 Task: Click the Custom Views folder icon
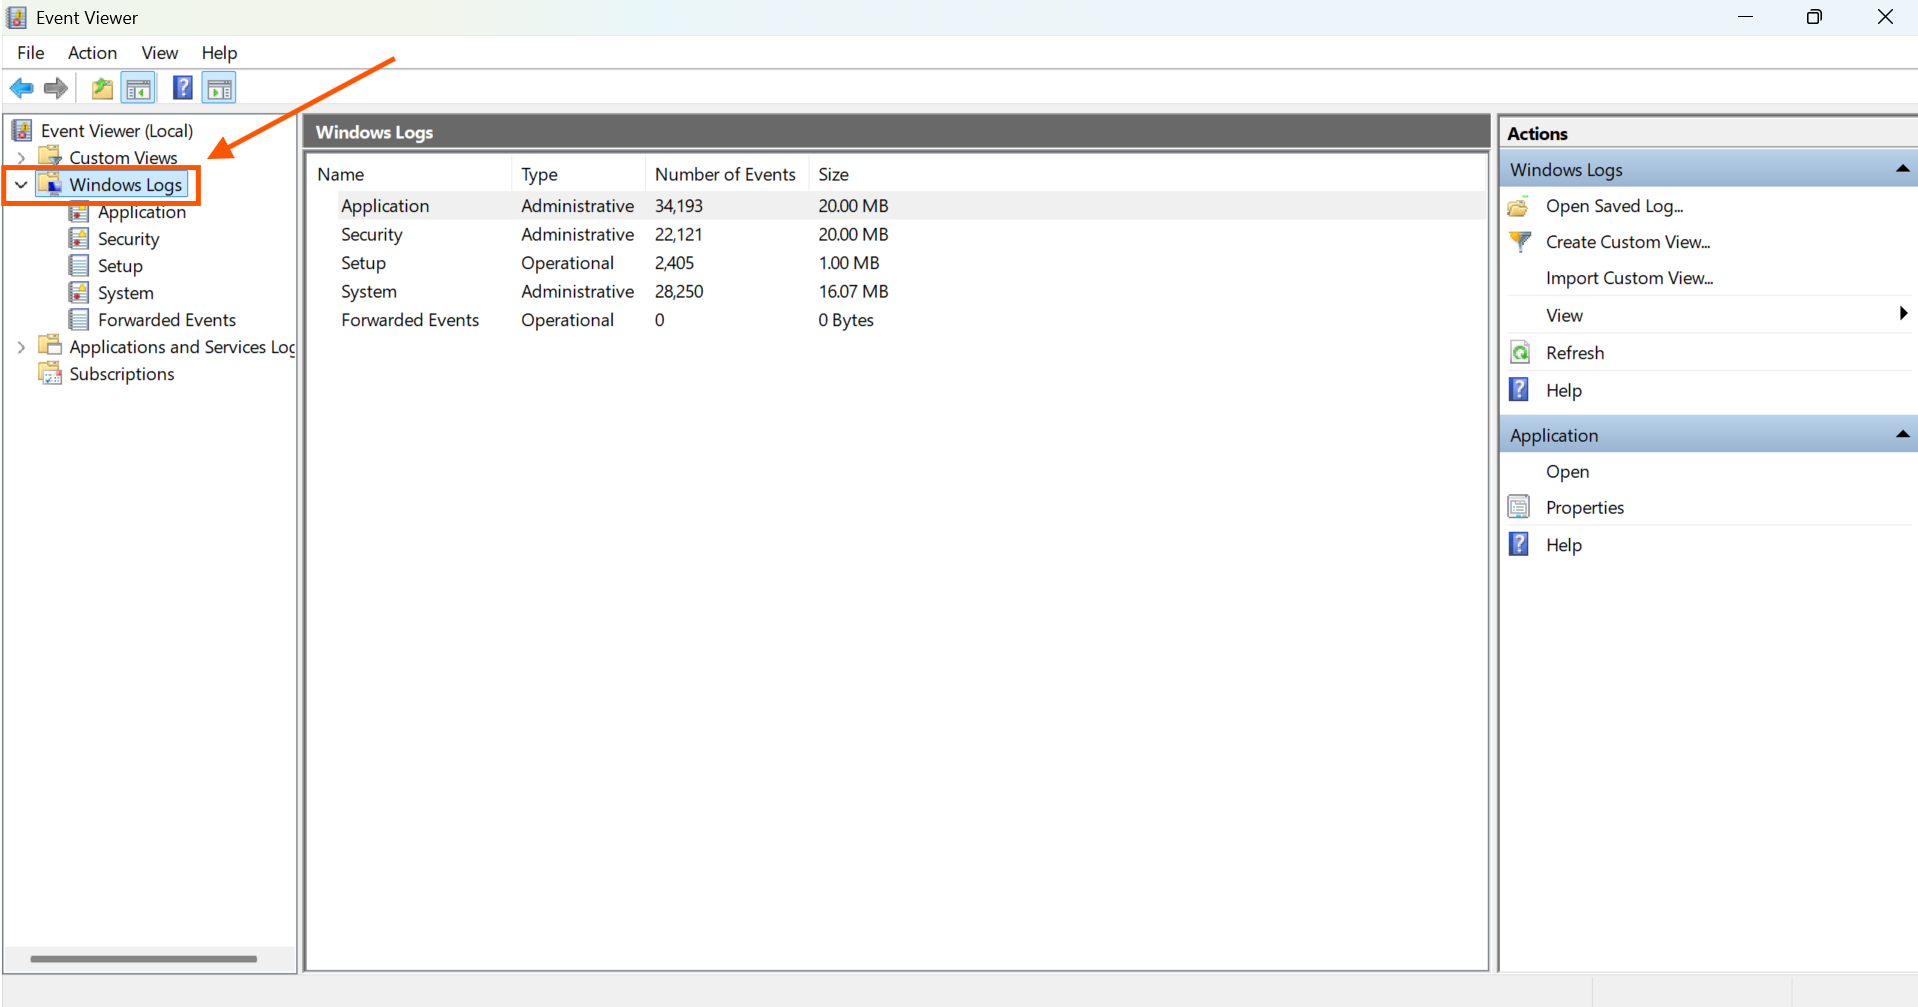50,157
